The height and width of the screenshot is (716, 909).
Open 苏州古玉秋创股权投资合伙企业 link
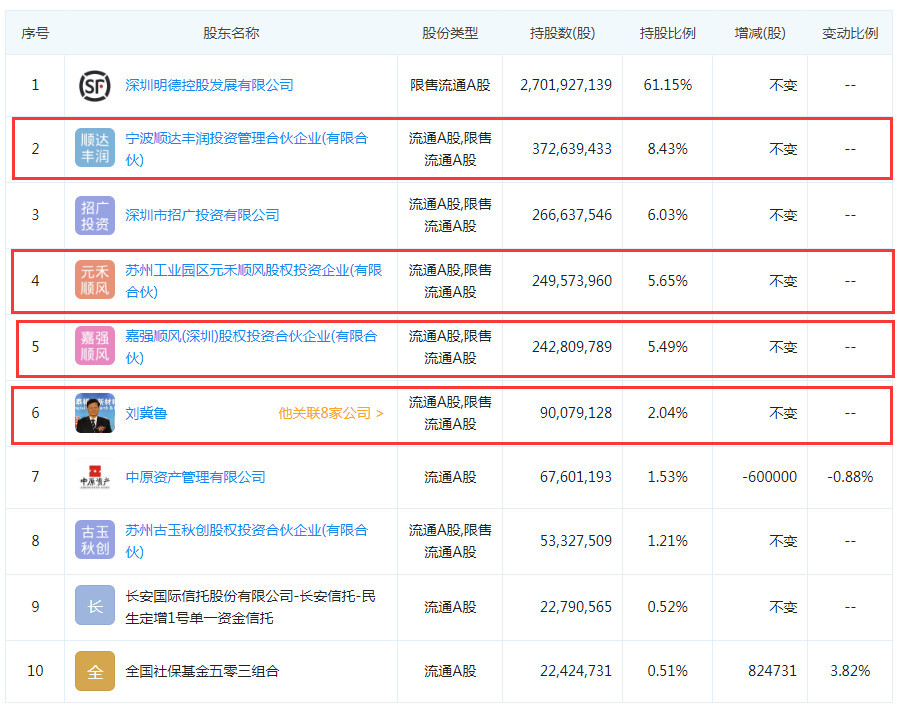point(247,541)
